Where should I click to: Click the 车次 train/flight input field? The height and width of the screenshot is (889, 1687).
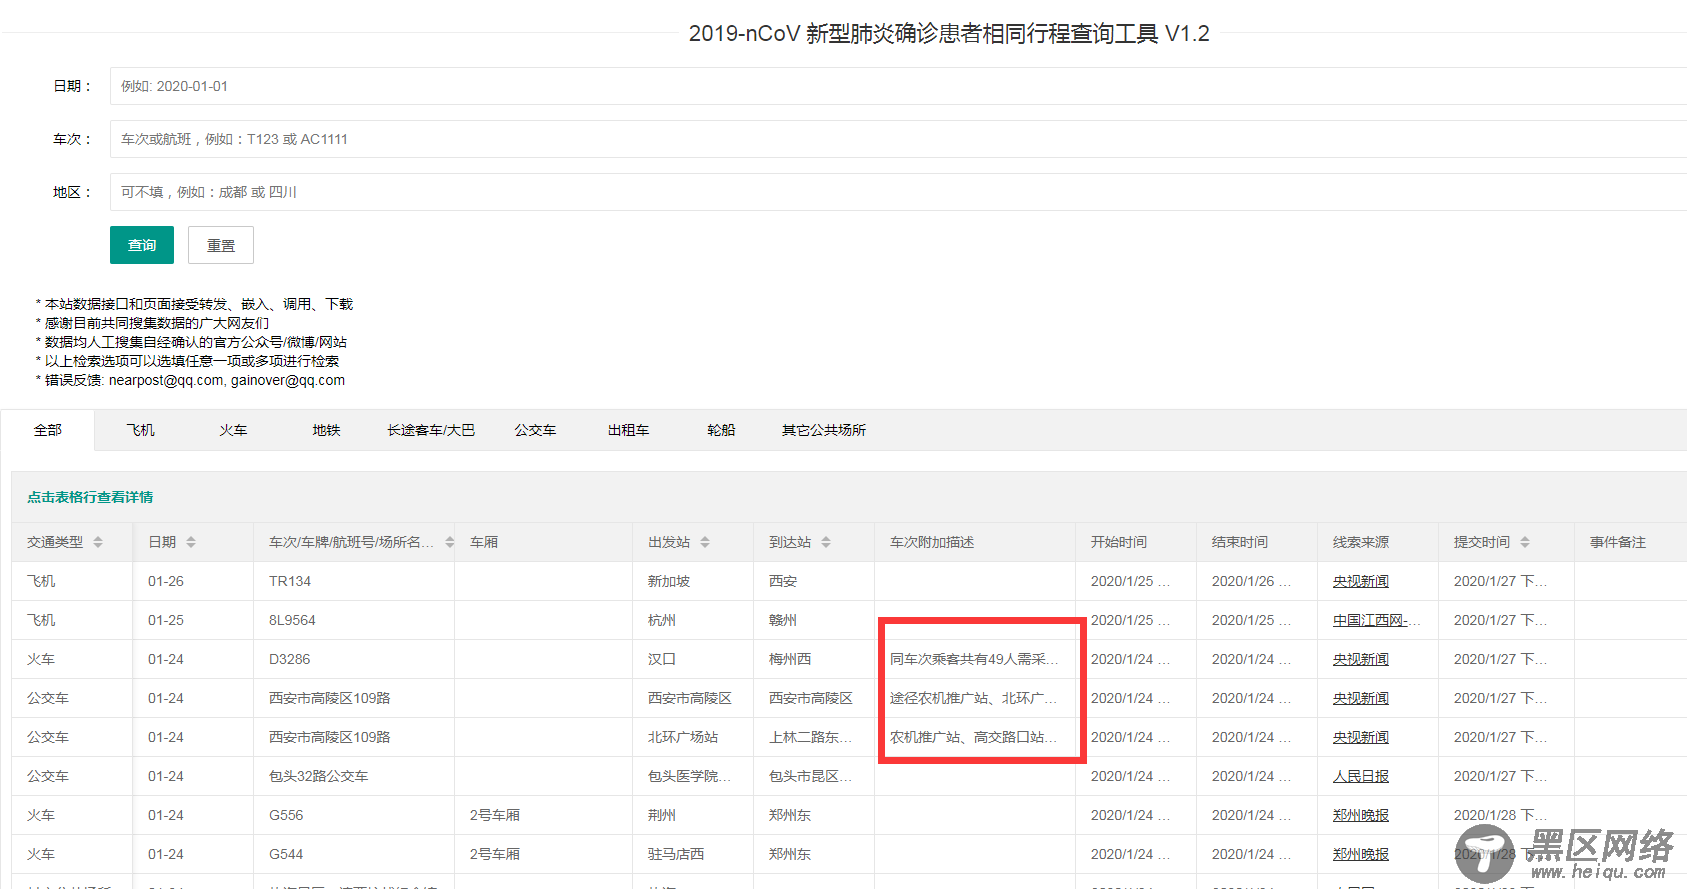click(898, 139)
